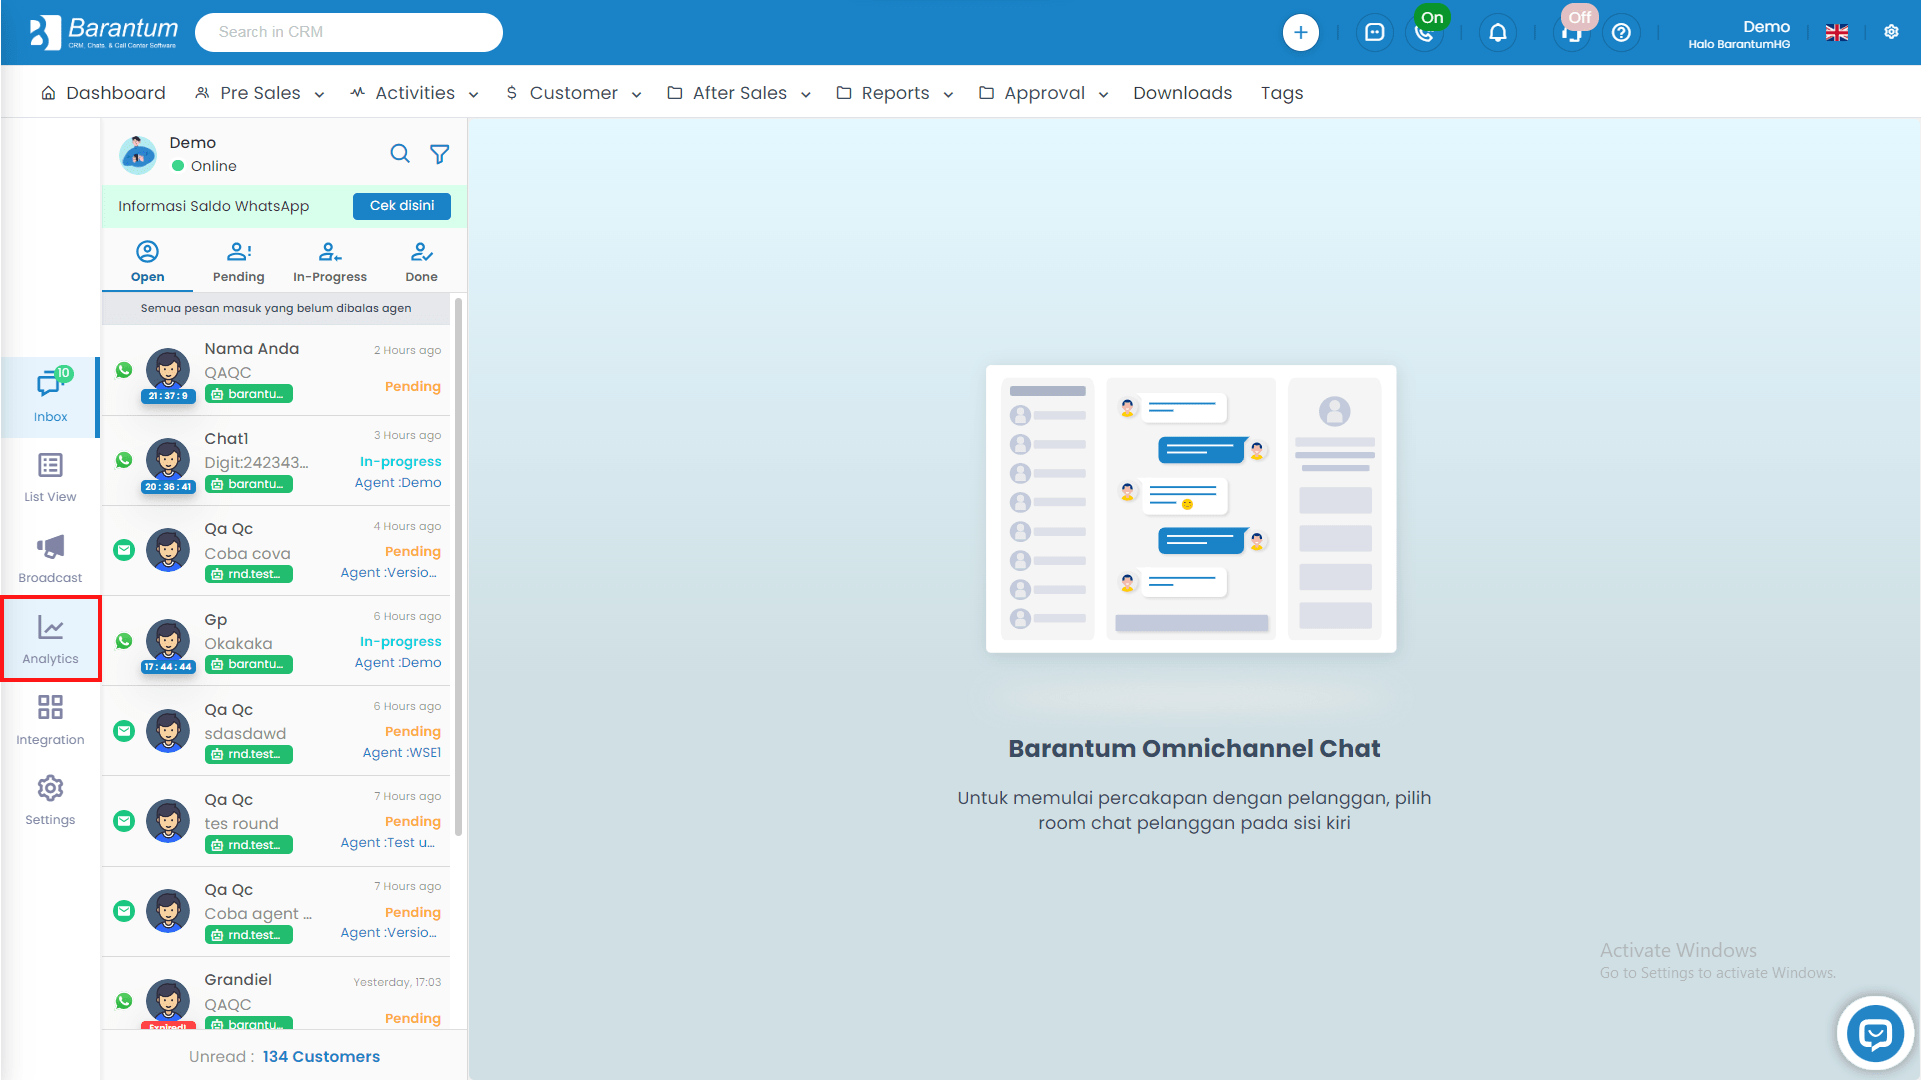The height and width of the screenshot is (1080, 1921).
Task: Open the Inbox sidebar icon
Action: [x=50, y=396]
